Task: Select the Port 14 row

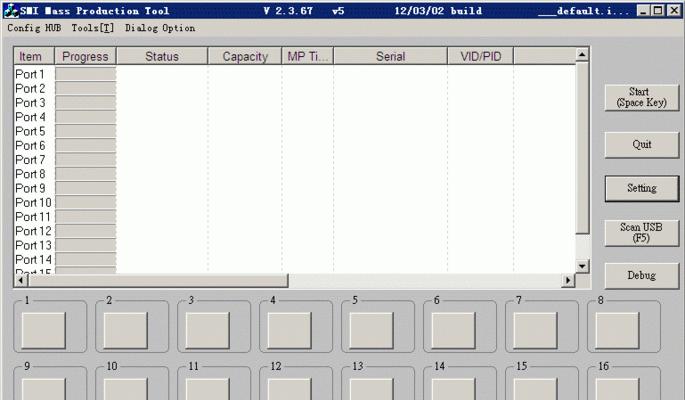Action: click(295, 260)
